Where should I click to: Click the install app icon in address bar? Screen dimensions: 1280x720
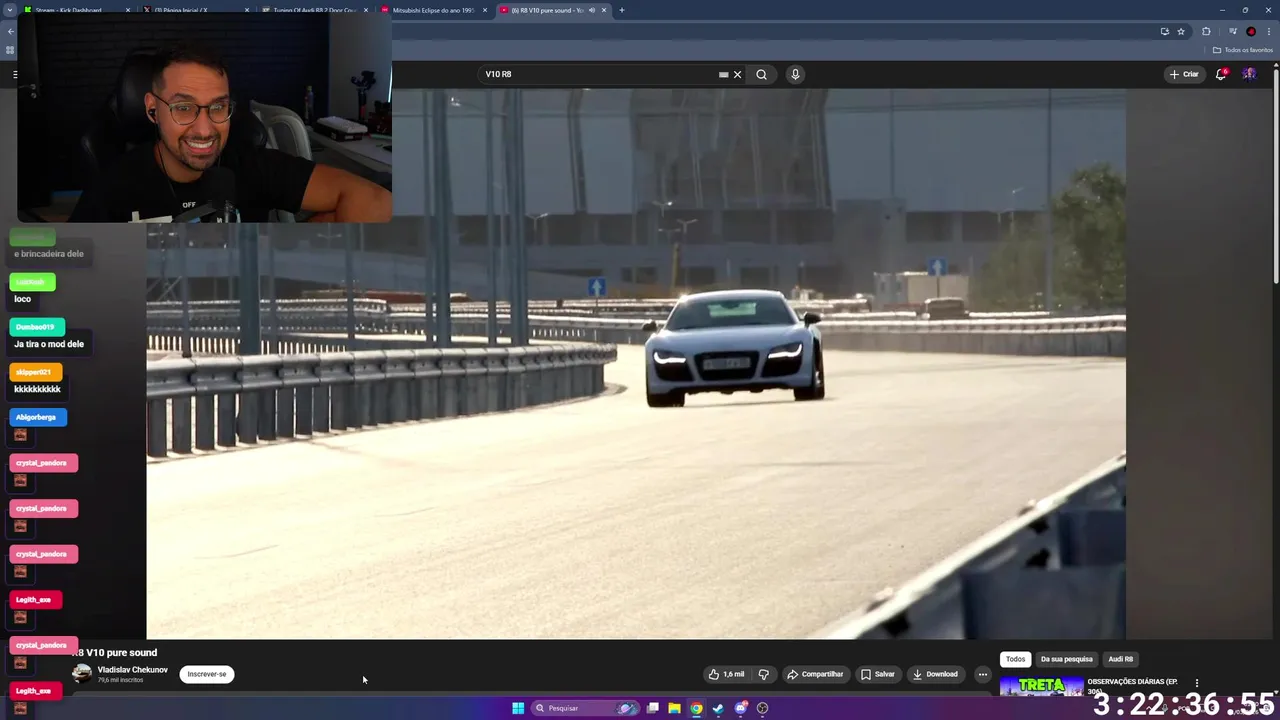(x=1165, y=31)
